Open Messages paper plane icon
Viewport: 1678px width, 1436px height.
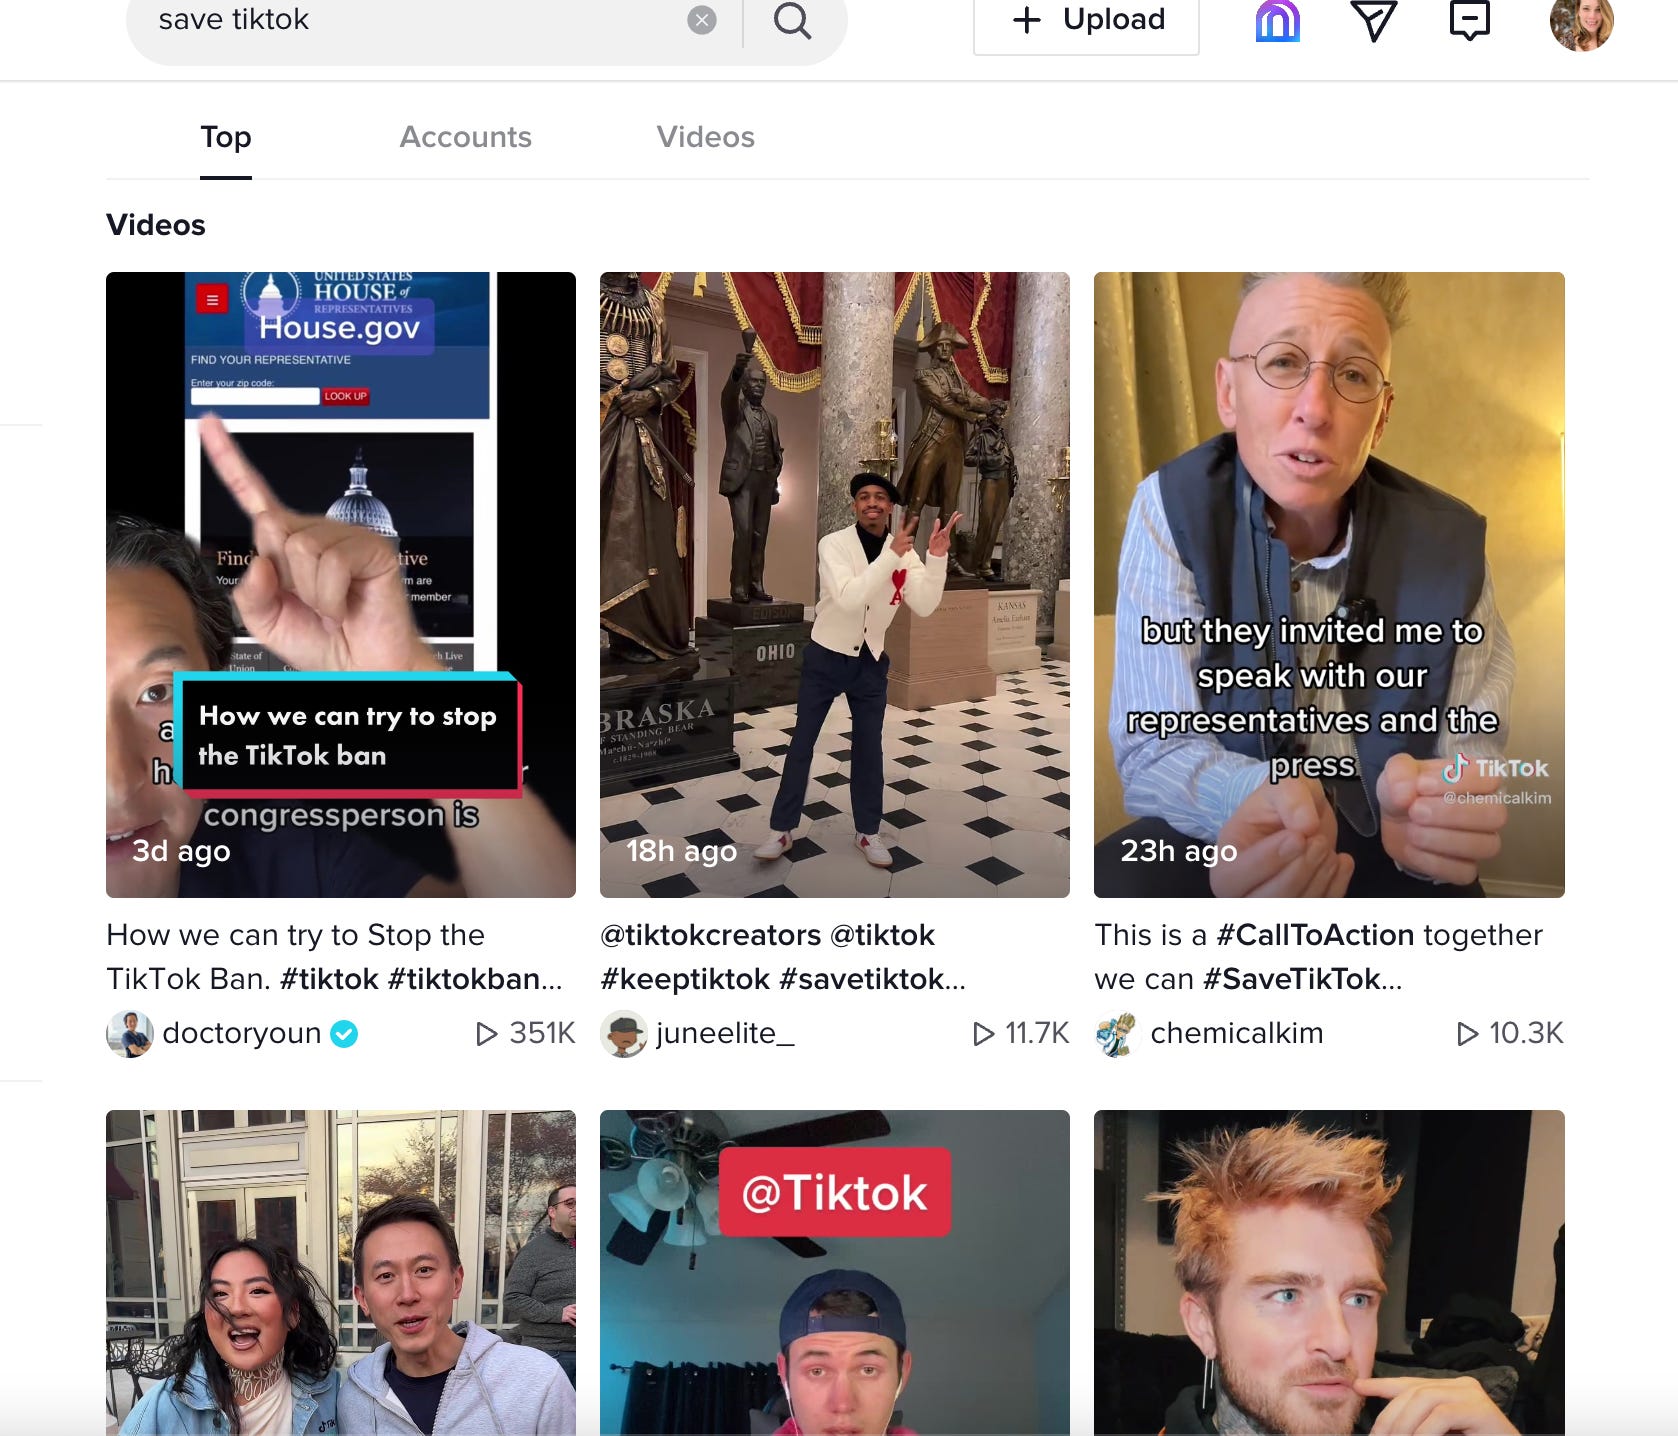pos(1374,20)
